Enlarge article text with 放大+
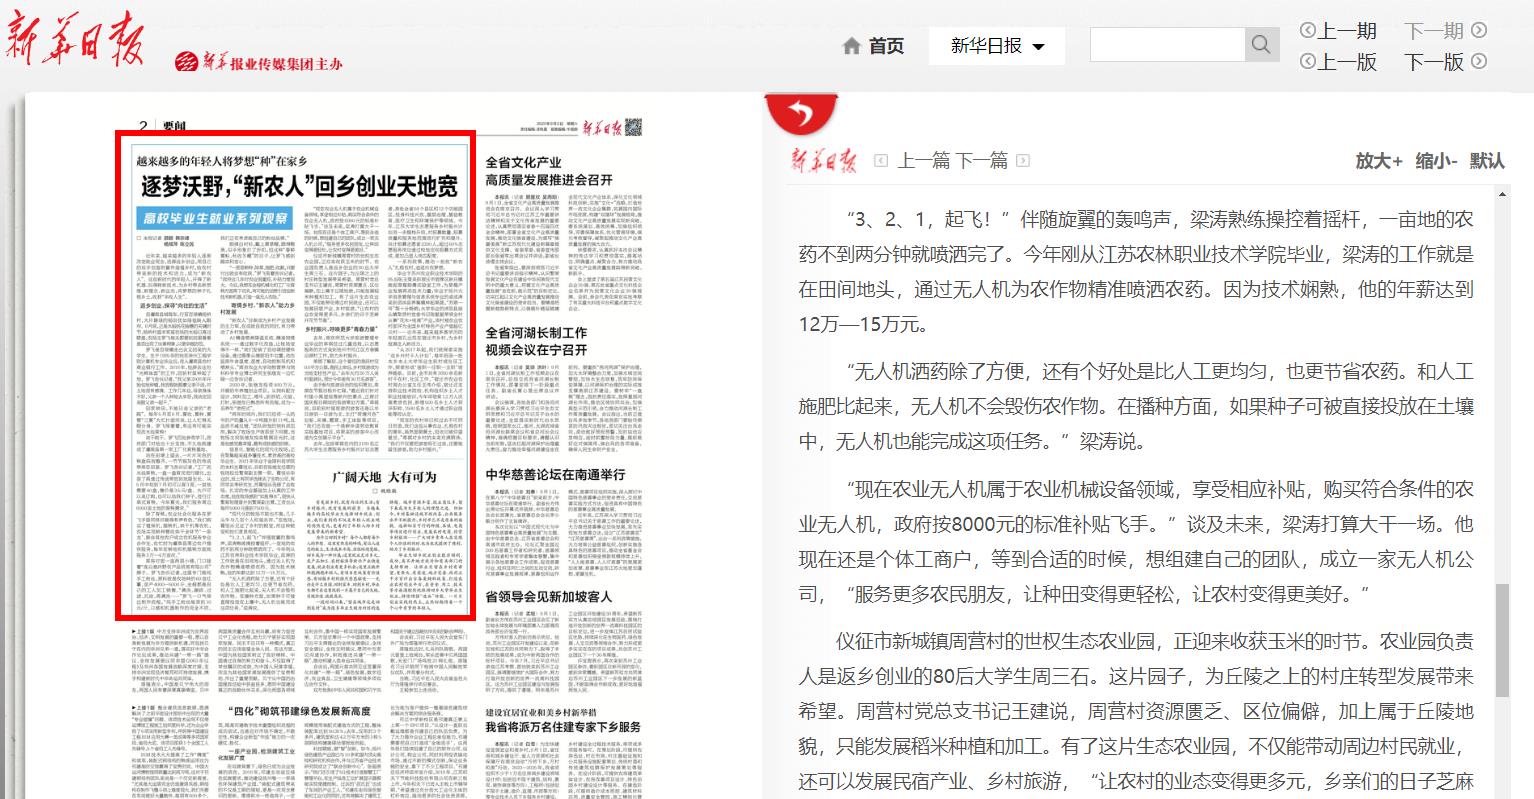The width and height of the screenshot is (1534, 799). click(1378, 160)
